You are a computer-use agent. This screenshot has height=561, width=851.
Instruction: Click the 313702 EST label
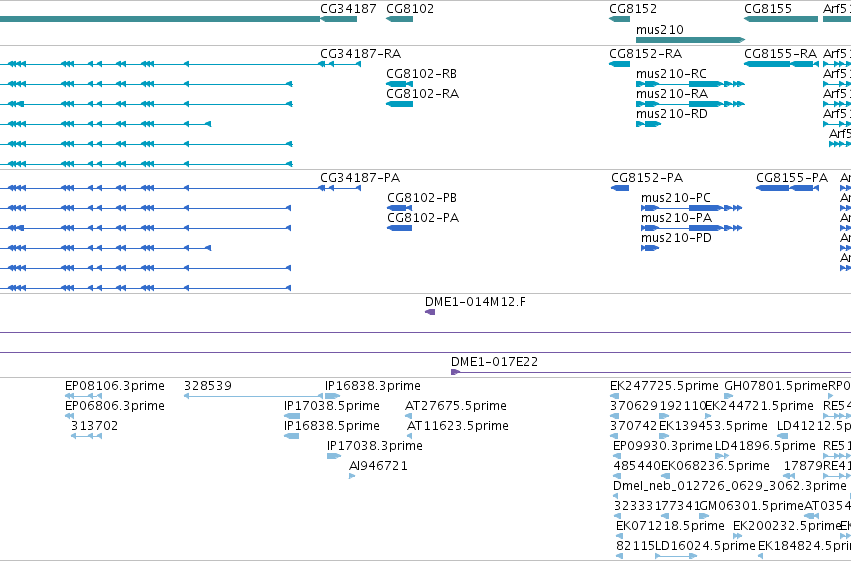tap(94, 426)
